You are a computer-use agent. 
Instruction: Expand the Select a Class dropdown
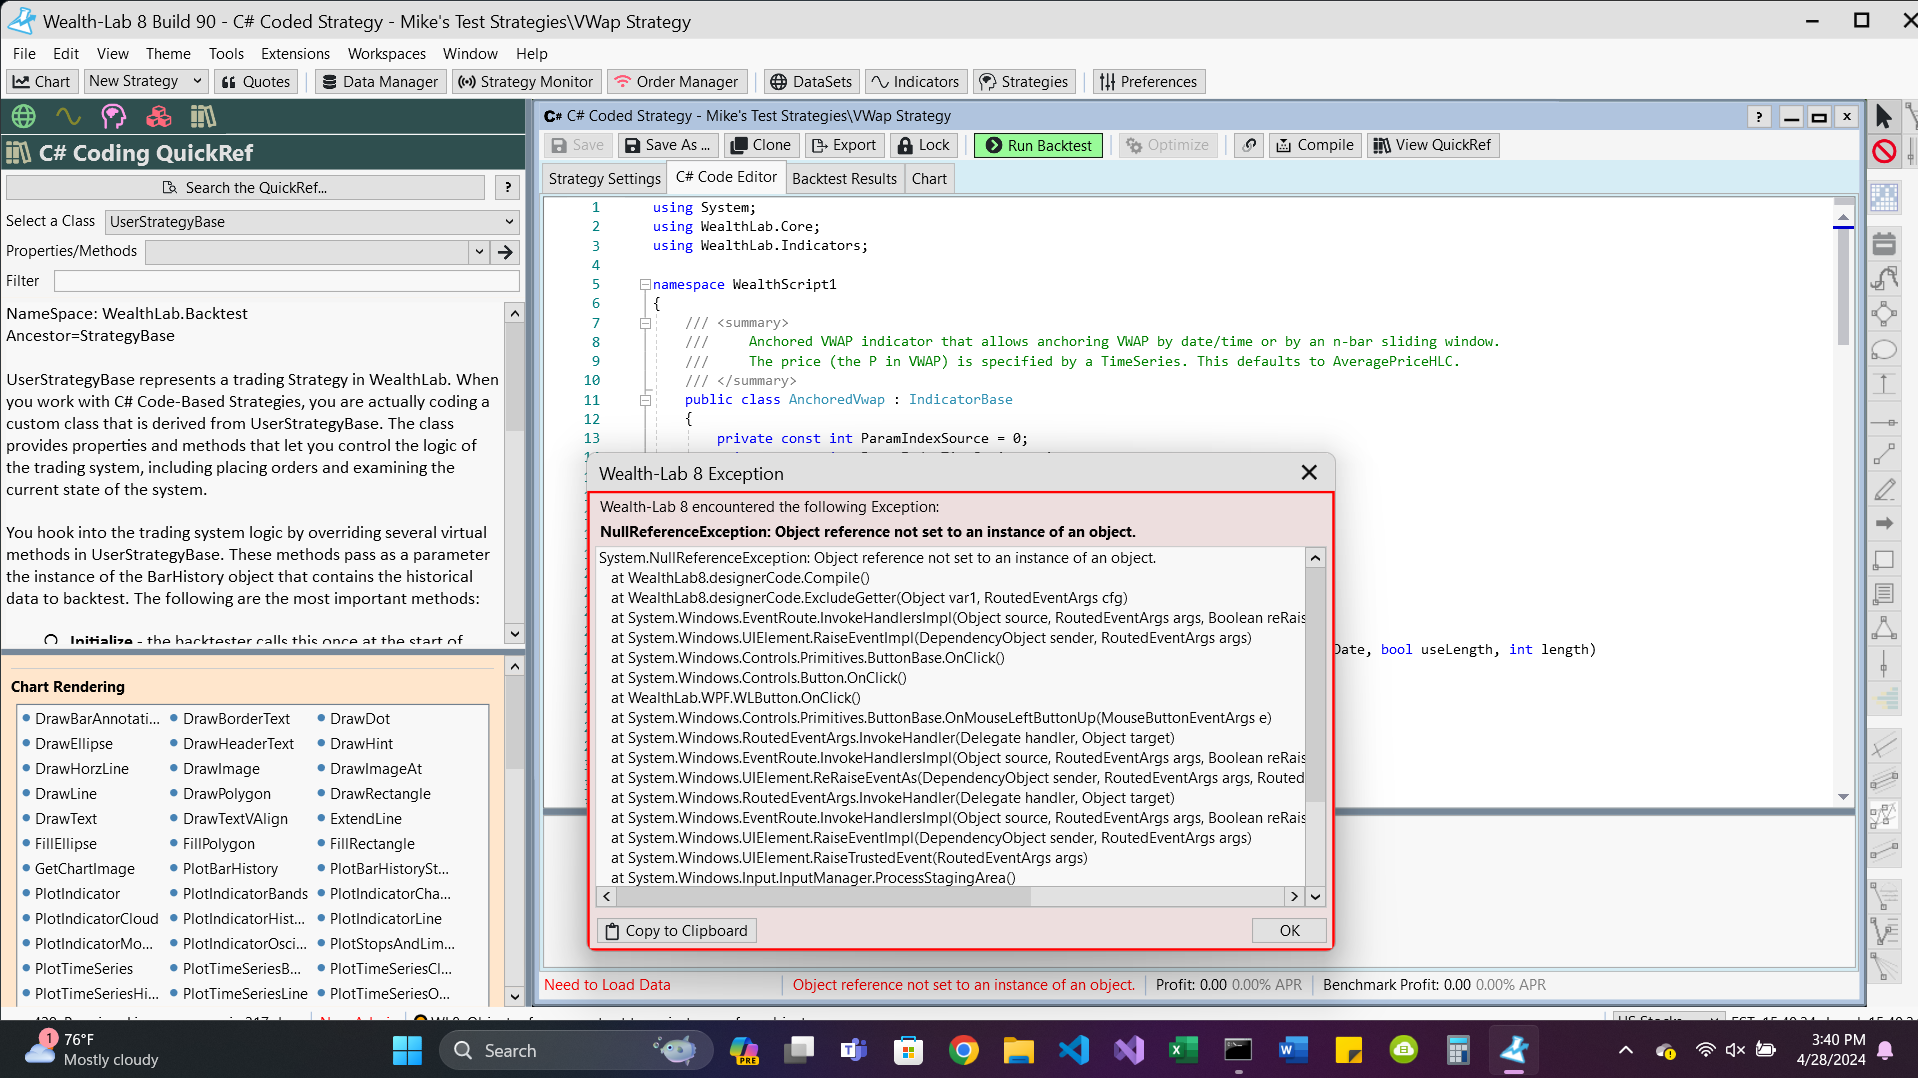point(509,222)
